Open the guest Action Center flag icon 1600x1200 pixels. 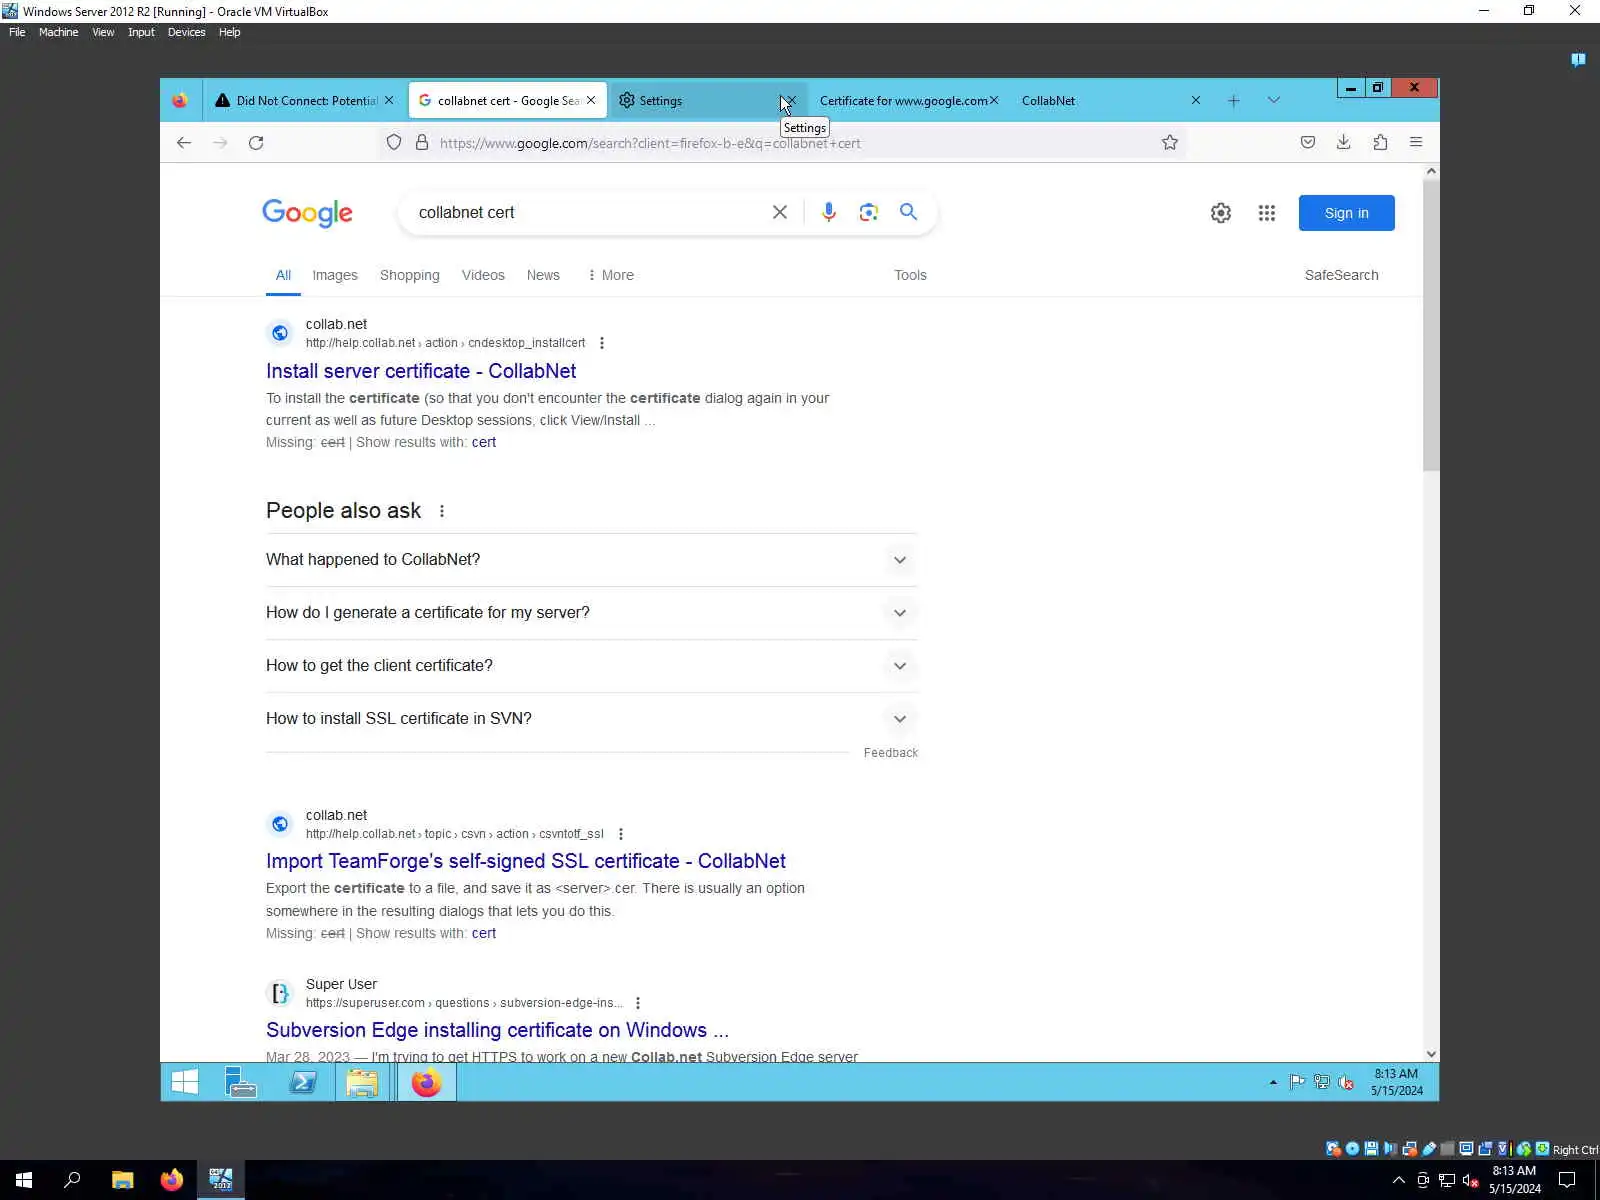[1297, 1082]
